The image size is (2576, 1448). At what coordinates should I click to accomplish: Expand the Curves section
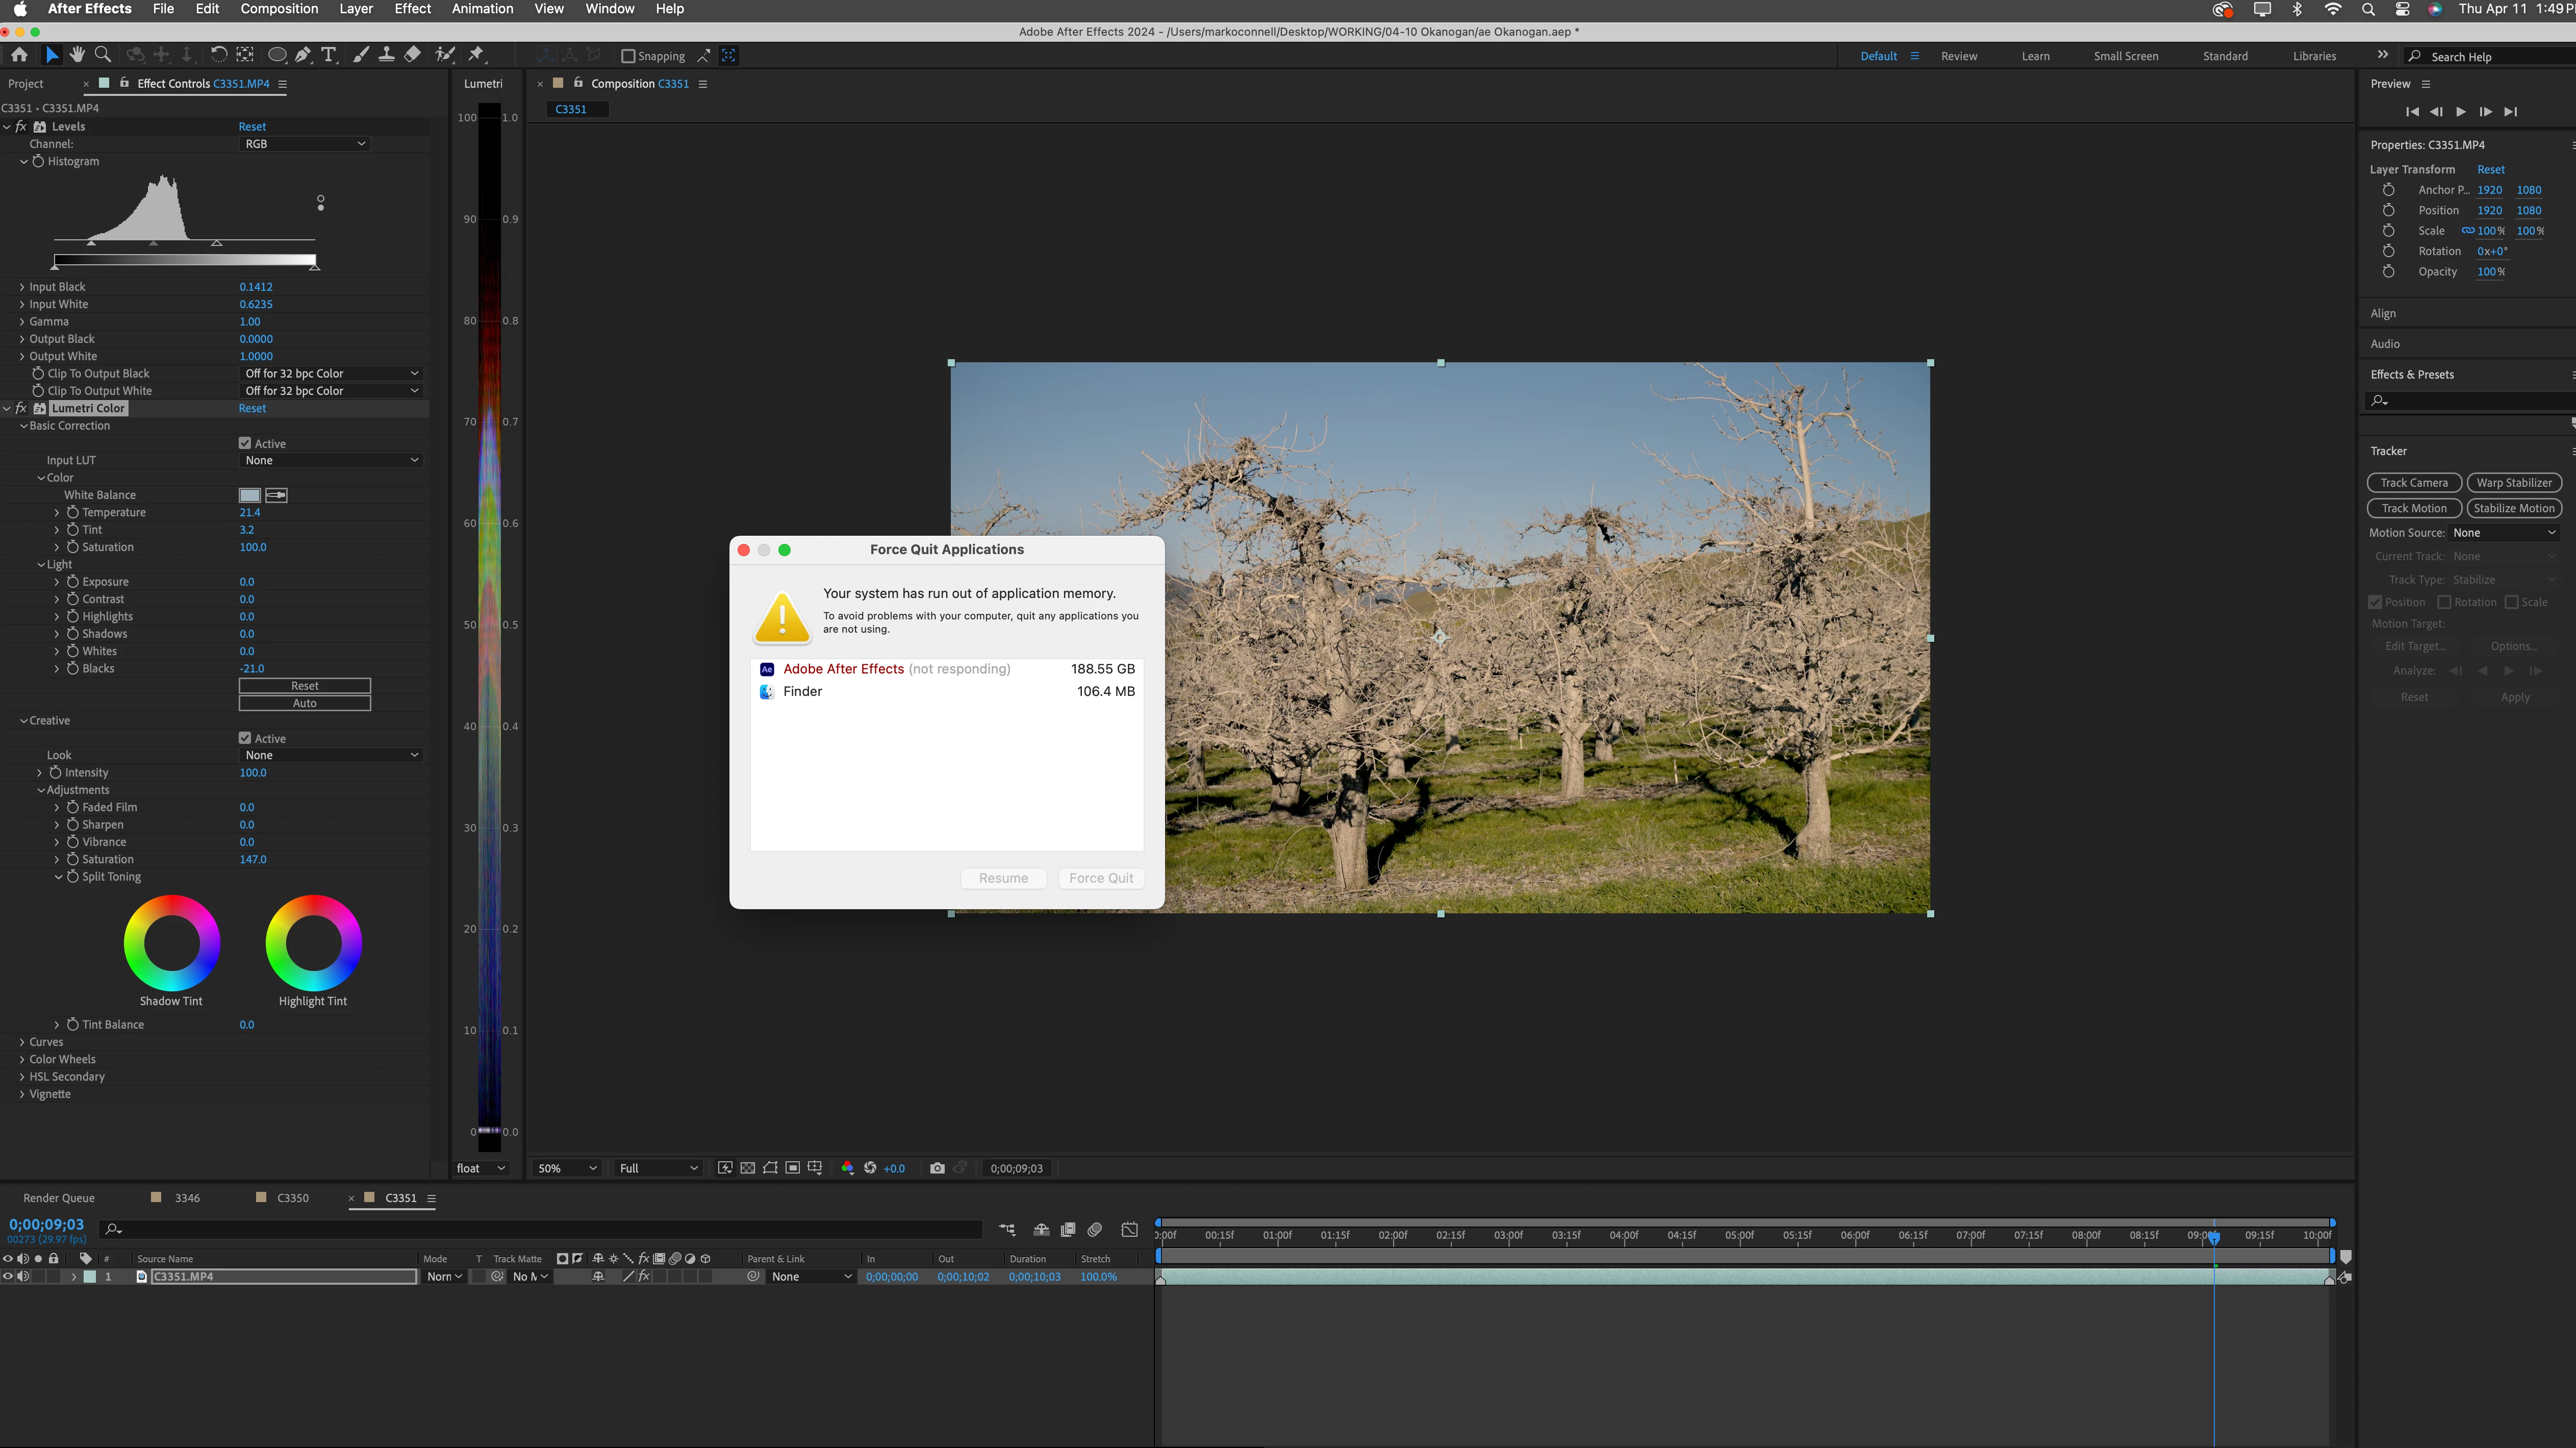22,1042
